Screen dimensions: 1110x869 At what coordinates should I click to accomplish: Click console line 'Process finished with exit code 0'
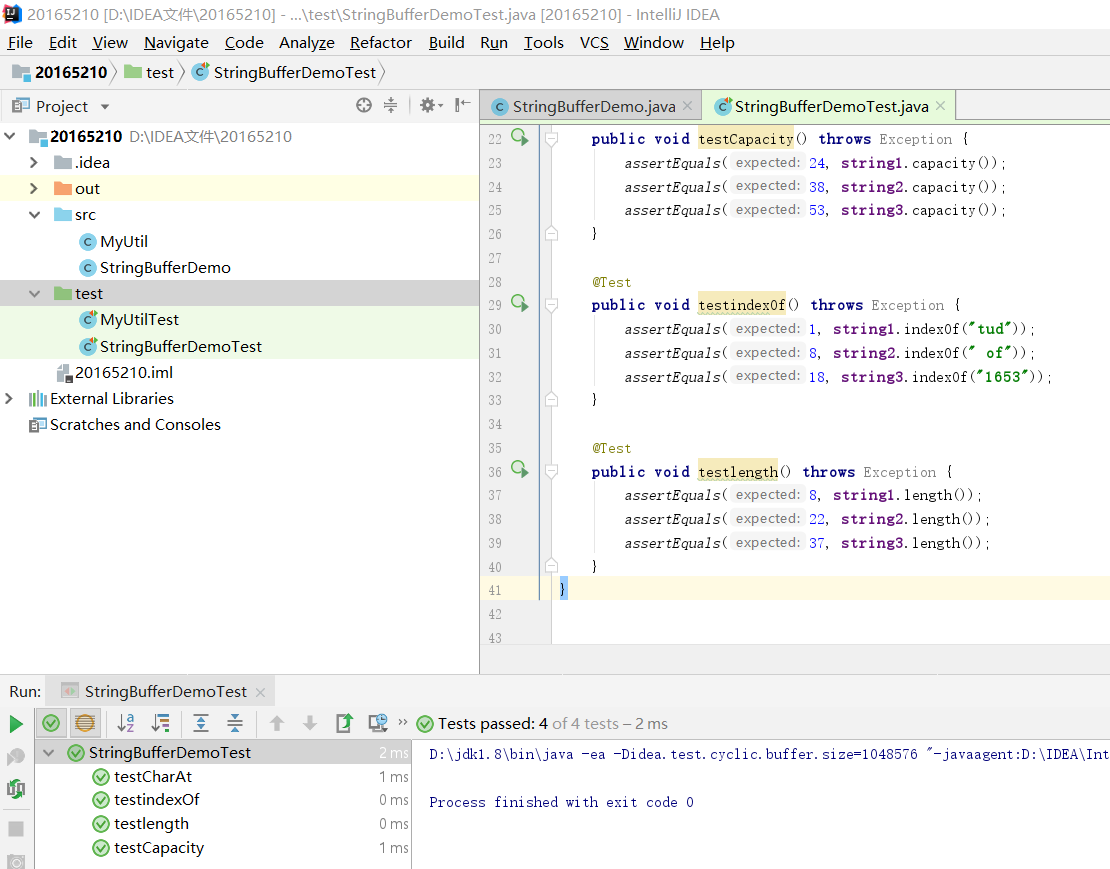click(x=561, y=802)
